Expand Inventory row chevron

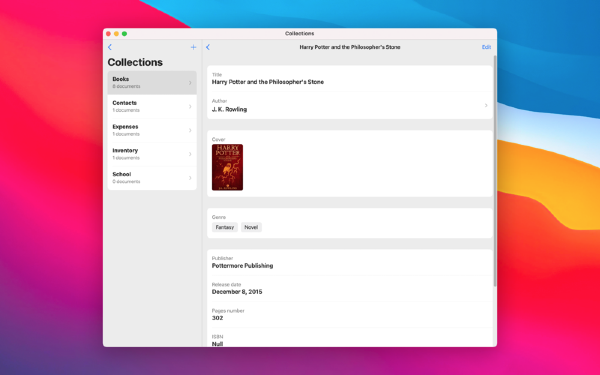[x=190, y=154]
